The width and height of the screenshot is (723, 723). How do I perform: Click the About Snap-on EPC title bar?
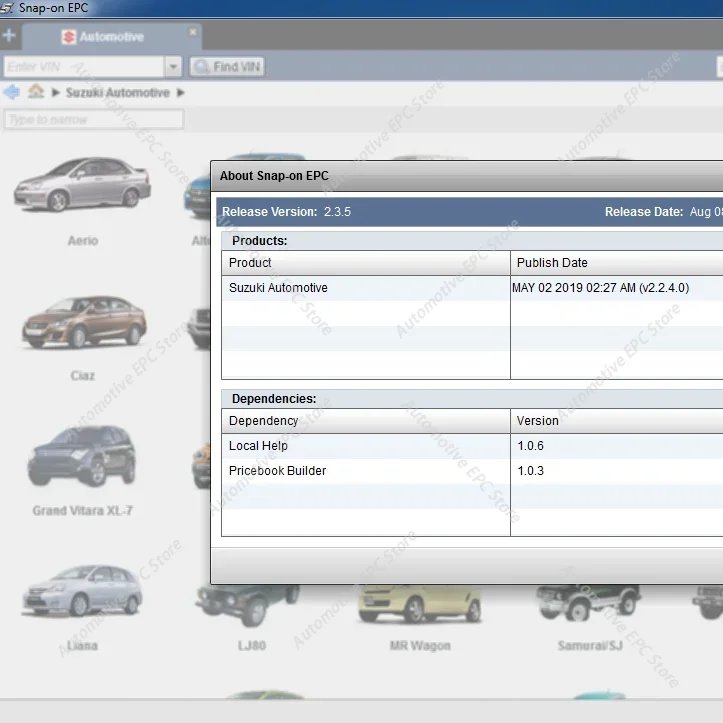point(467,176)
